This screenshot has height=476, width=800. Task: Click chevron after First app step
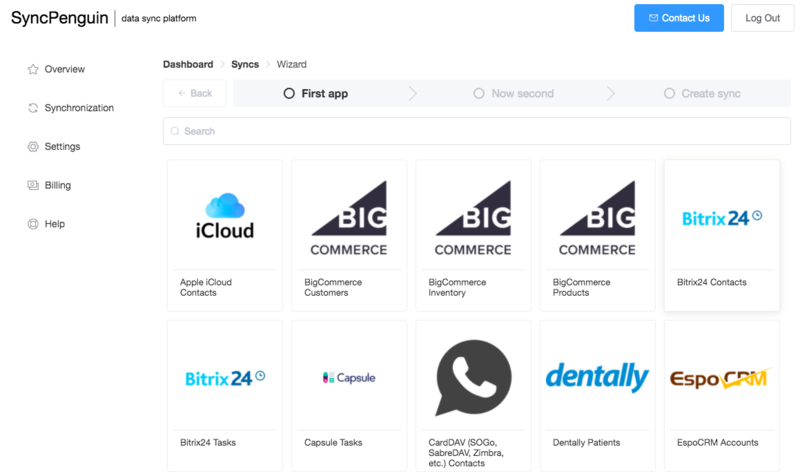click(413, 93)
